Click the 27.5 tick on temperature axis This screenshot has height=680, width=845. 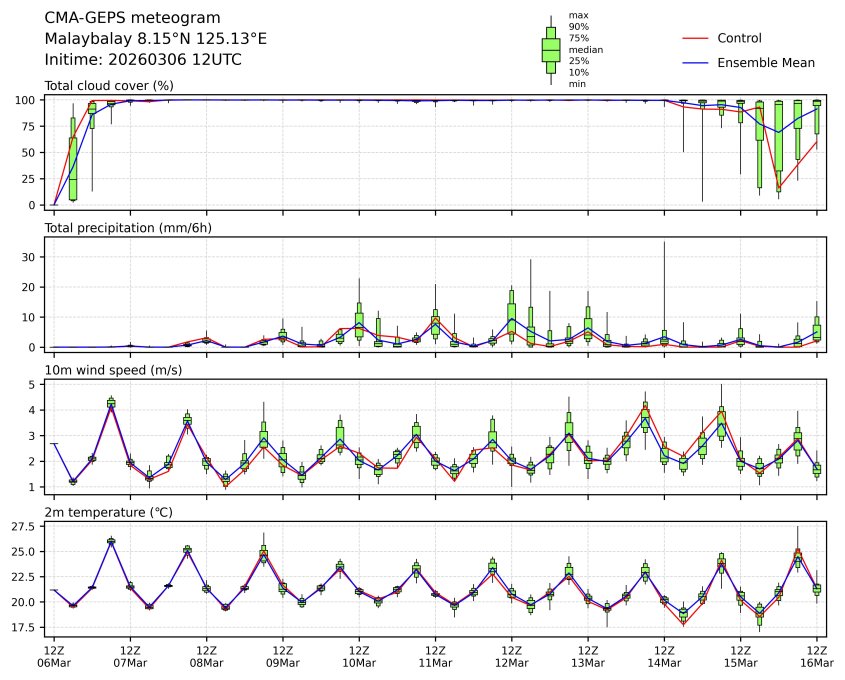pyautogui.click(x=26, y=525)
